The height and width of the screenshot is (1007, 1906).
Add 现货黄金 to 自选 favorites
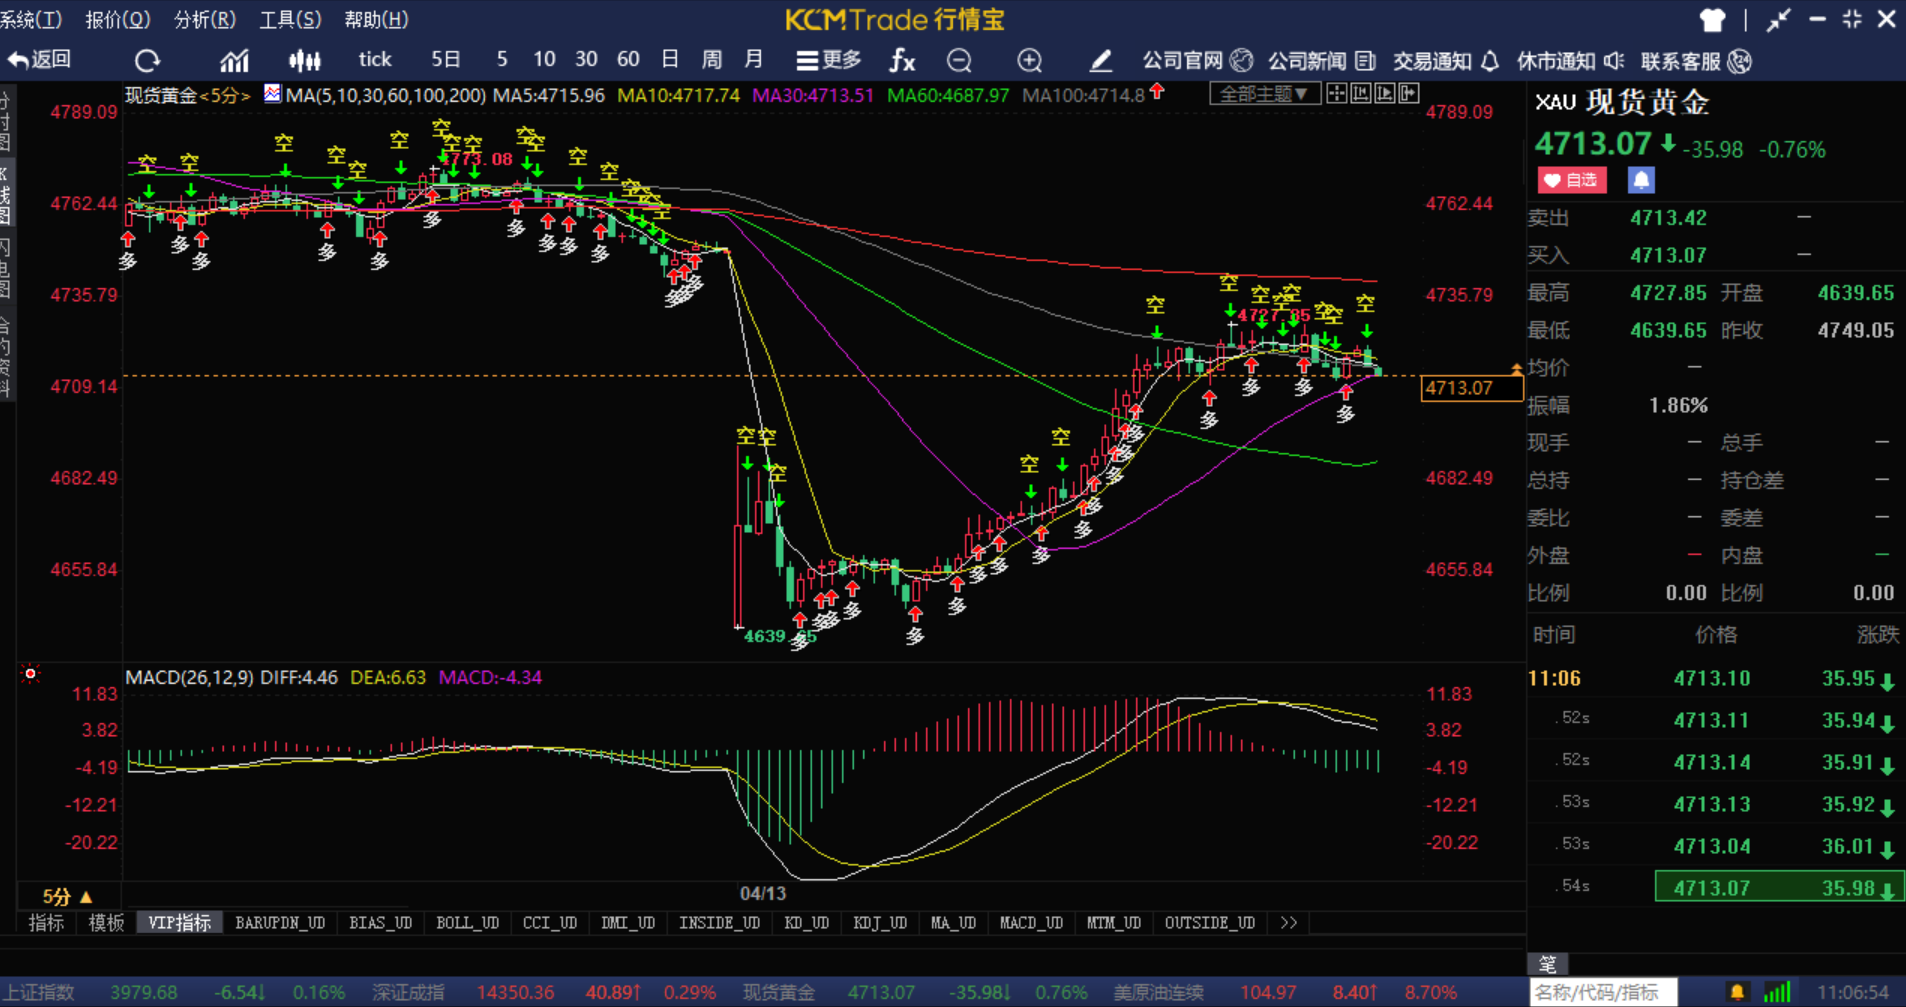pos(1572,180)
